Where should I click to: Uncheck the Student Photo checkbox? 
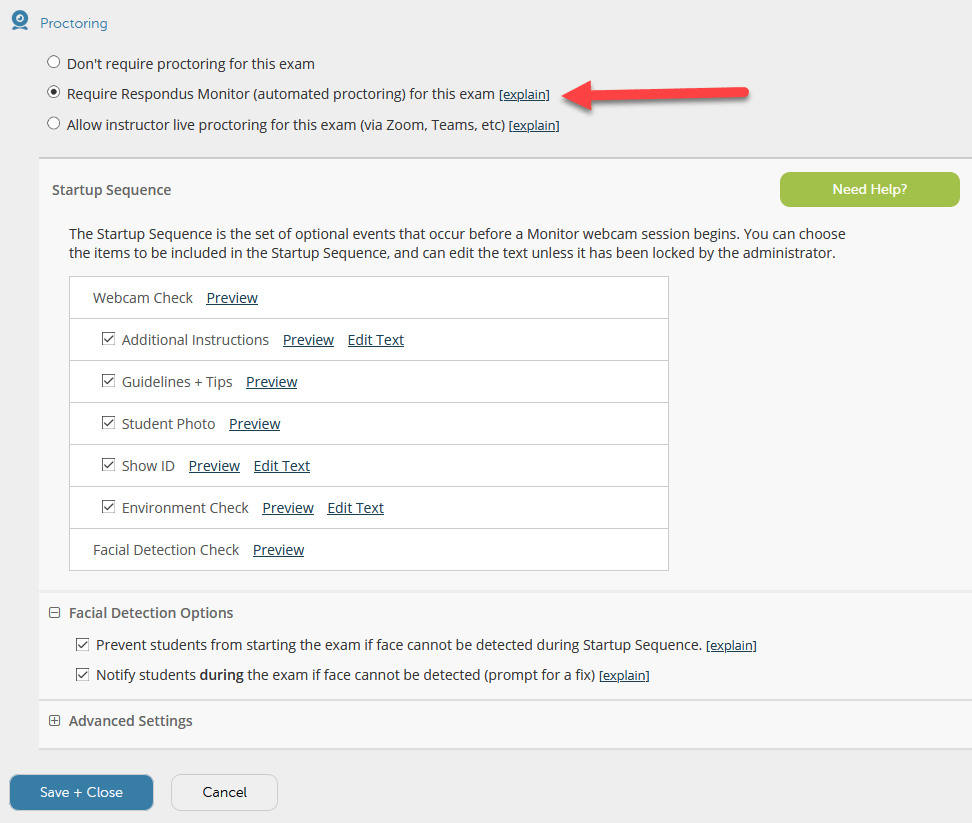[108, 423]
